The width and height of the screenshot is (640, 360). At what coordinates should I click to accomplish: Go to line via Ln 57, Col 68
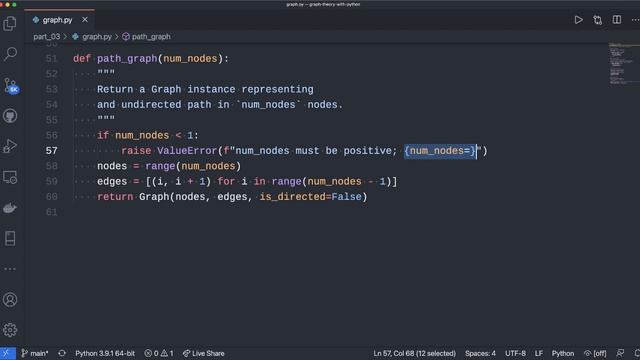(x=414, y=353)
